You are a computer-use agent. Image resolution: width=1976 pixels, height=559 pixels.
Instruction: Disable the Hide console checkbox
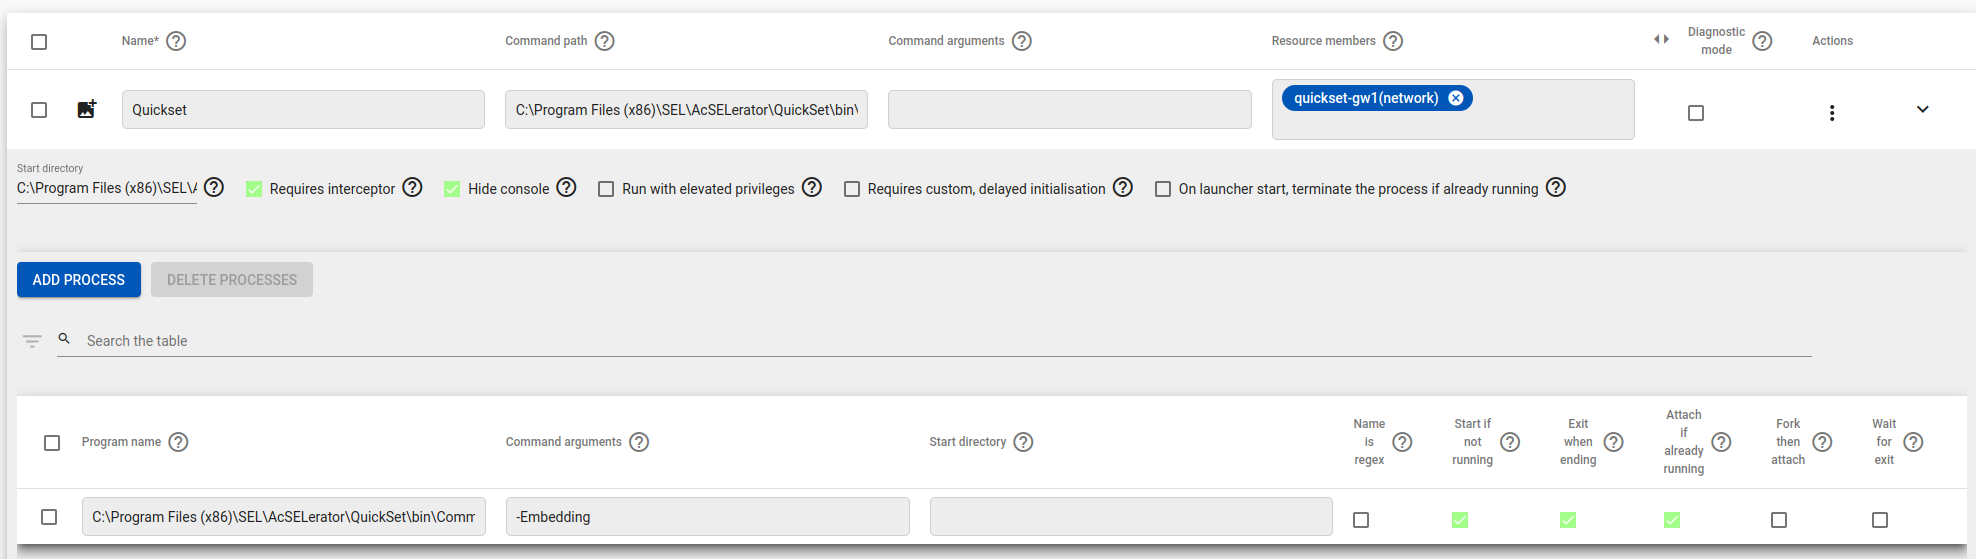452,189
